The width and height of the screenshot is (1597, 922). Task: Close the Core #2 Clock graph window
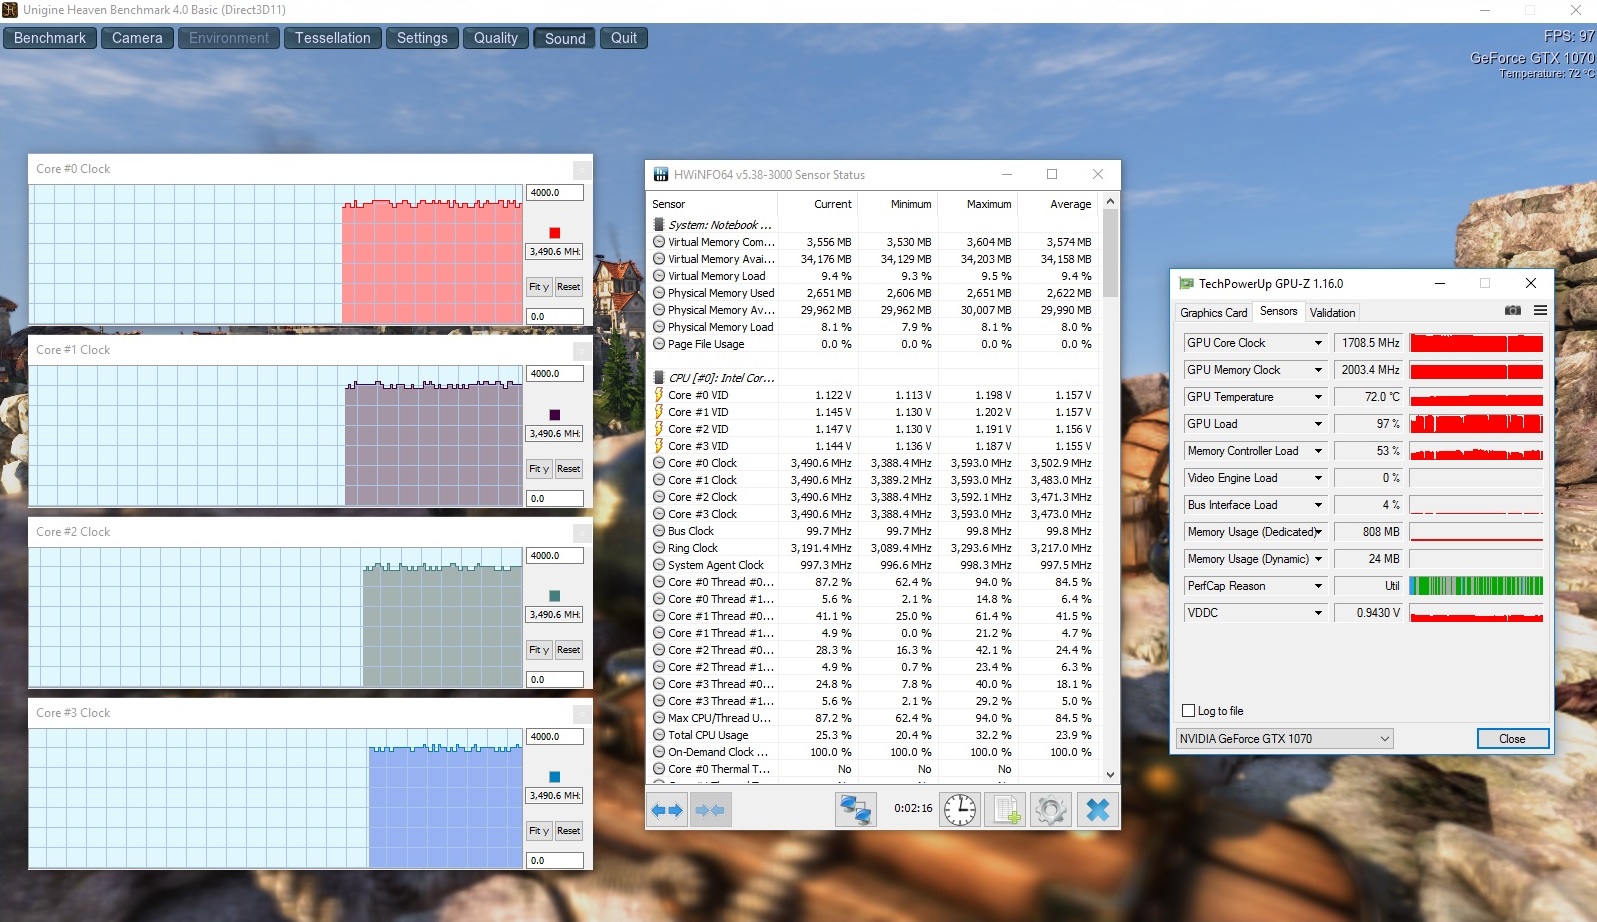click(x=582, y=533)
